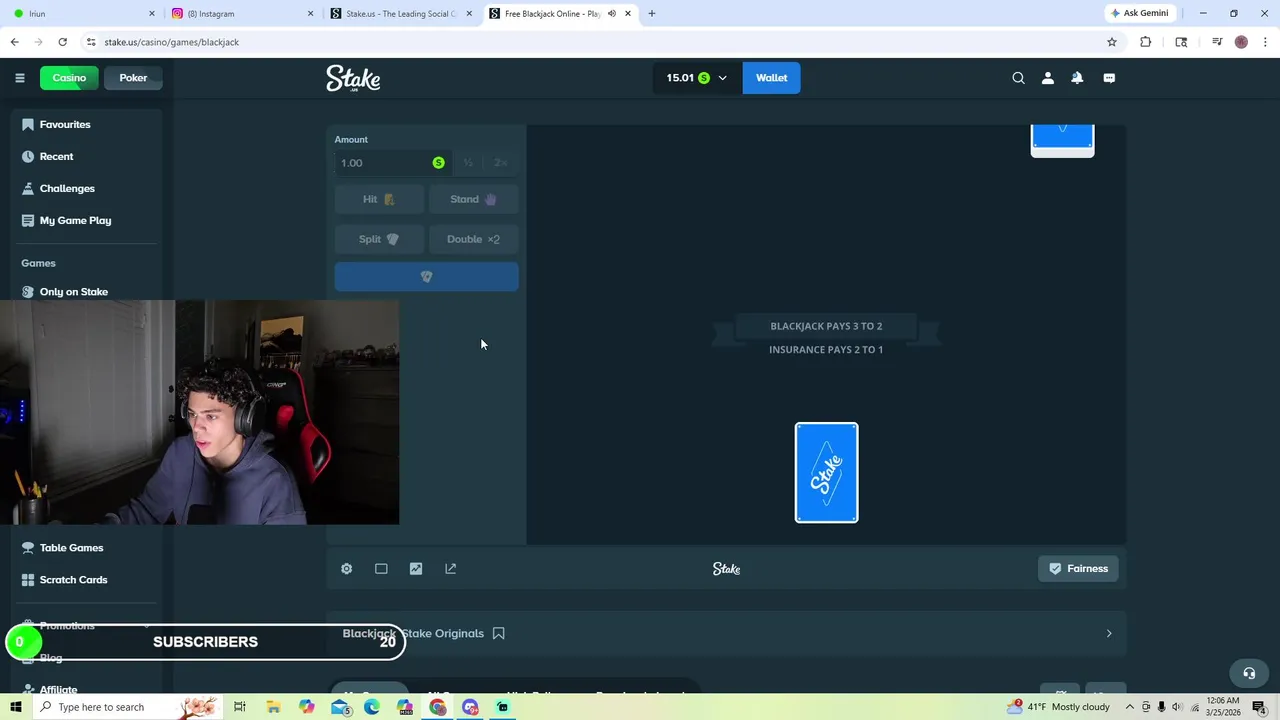Screen dimensions: 1280x720
Task: Open the Chrome three-dot menu
Action: [x=1265, y=42]
